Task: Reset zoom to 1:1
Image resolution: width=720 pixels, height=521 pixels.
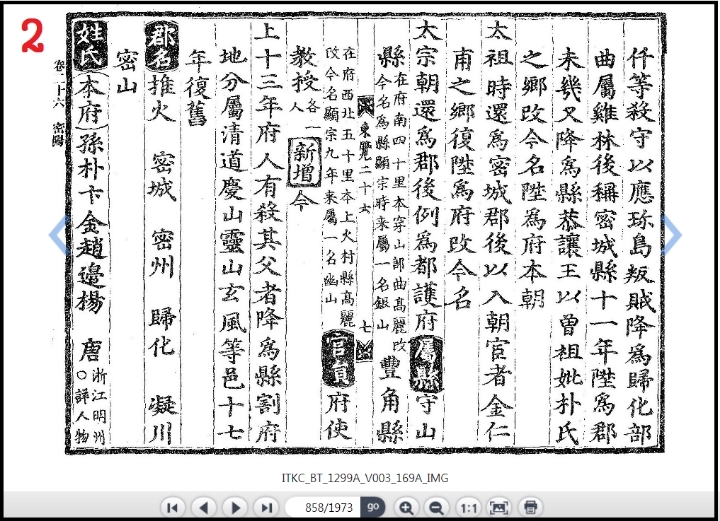Action: click(x=468, y=507)
